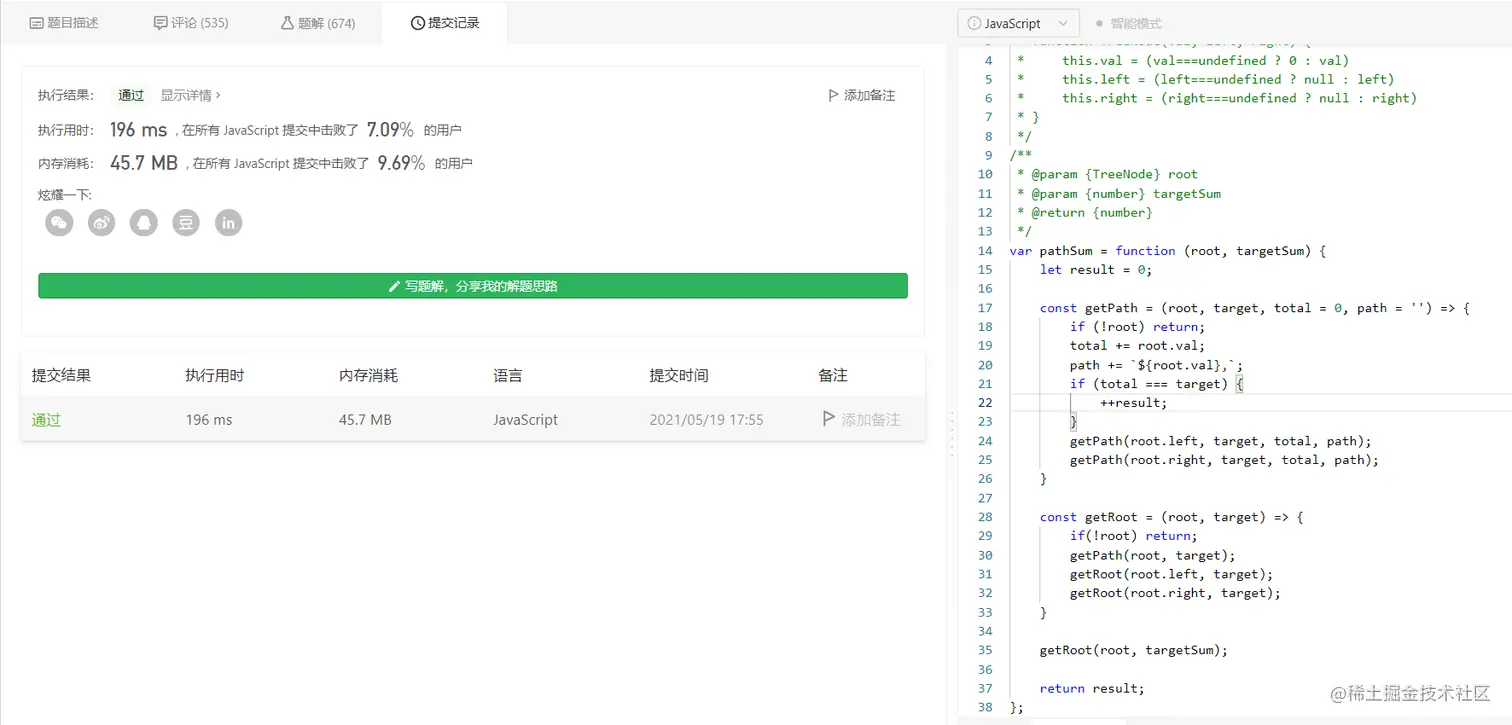Click the 7.09% runtime percentile value

click(x=390, y=130)
